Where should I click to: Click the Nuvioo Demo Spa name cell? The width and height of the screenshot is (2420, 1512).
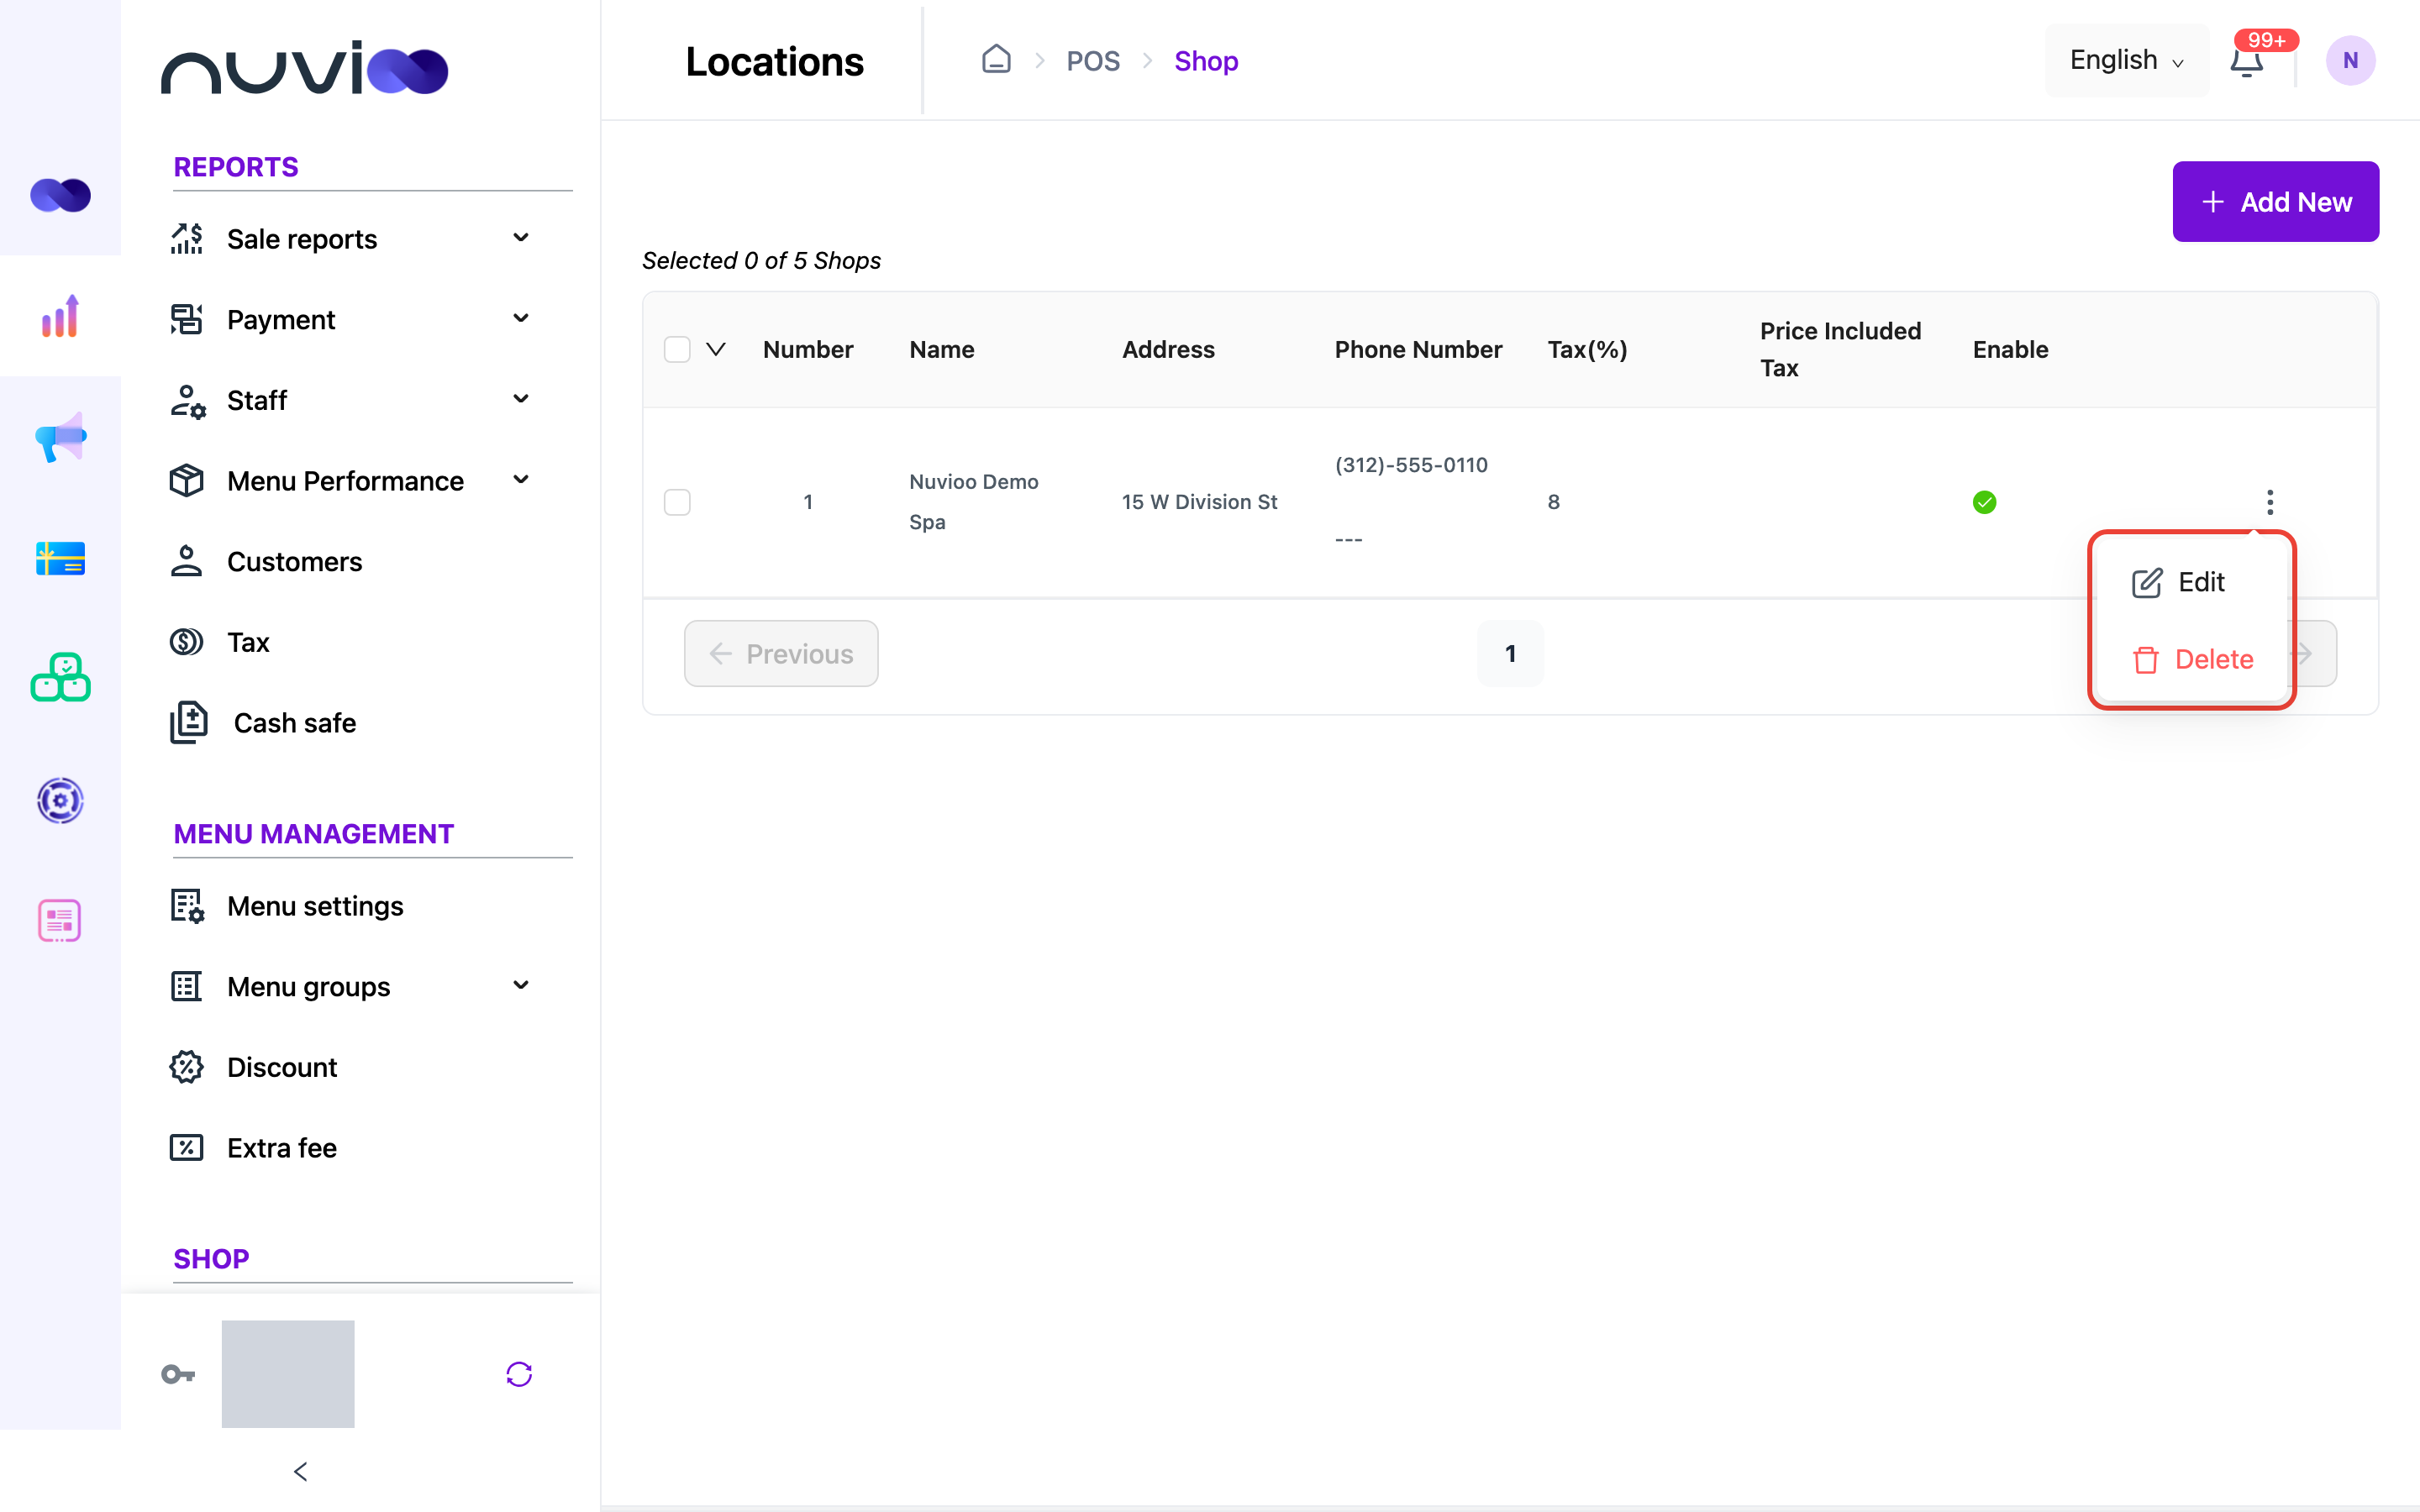[x=973, y=502]
